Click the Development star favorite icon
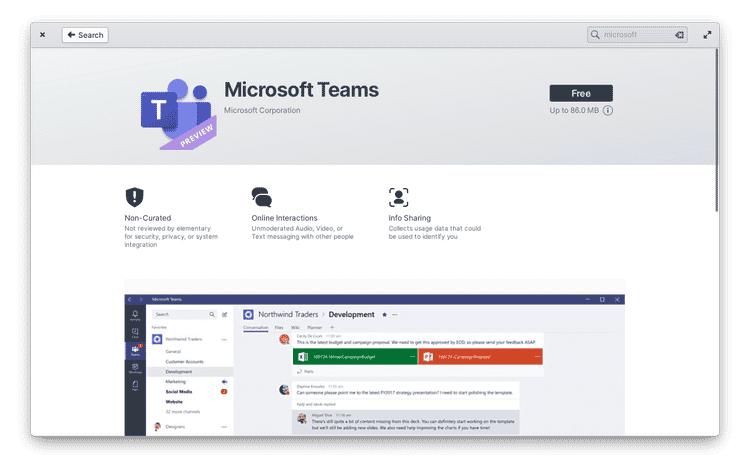This screenshot has width=750, height=475. [x=384, y=315]
